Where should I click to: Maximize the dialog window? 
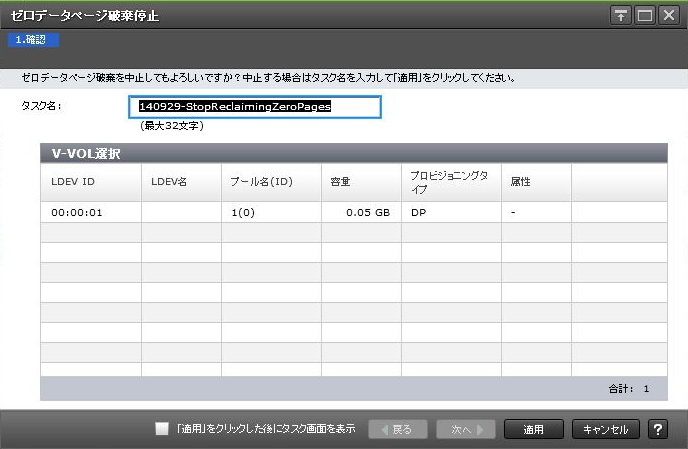point(645,15)
